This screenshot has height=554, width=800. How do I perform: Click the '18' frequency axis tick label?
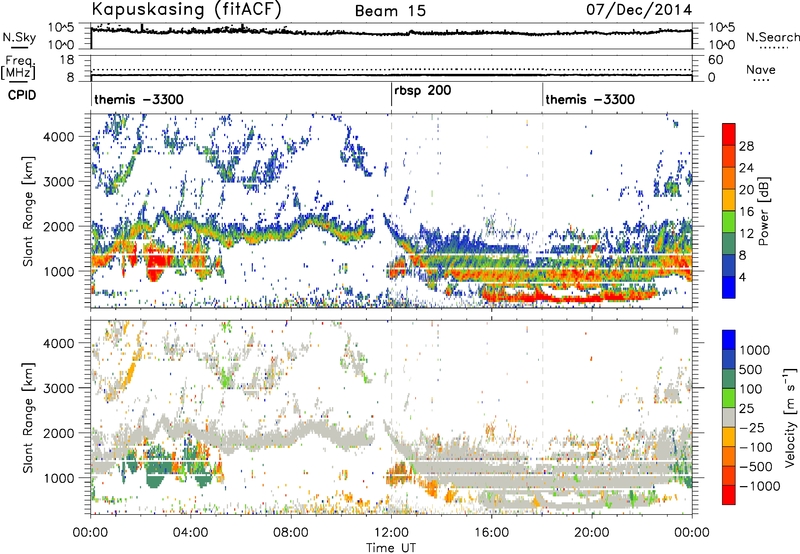click(x=66, y=60)
